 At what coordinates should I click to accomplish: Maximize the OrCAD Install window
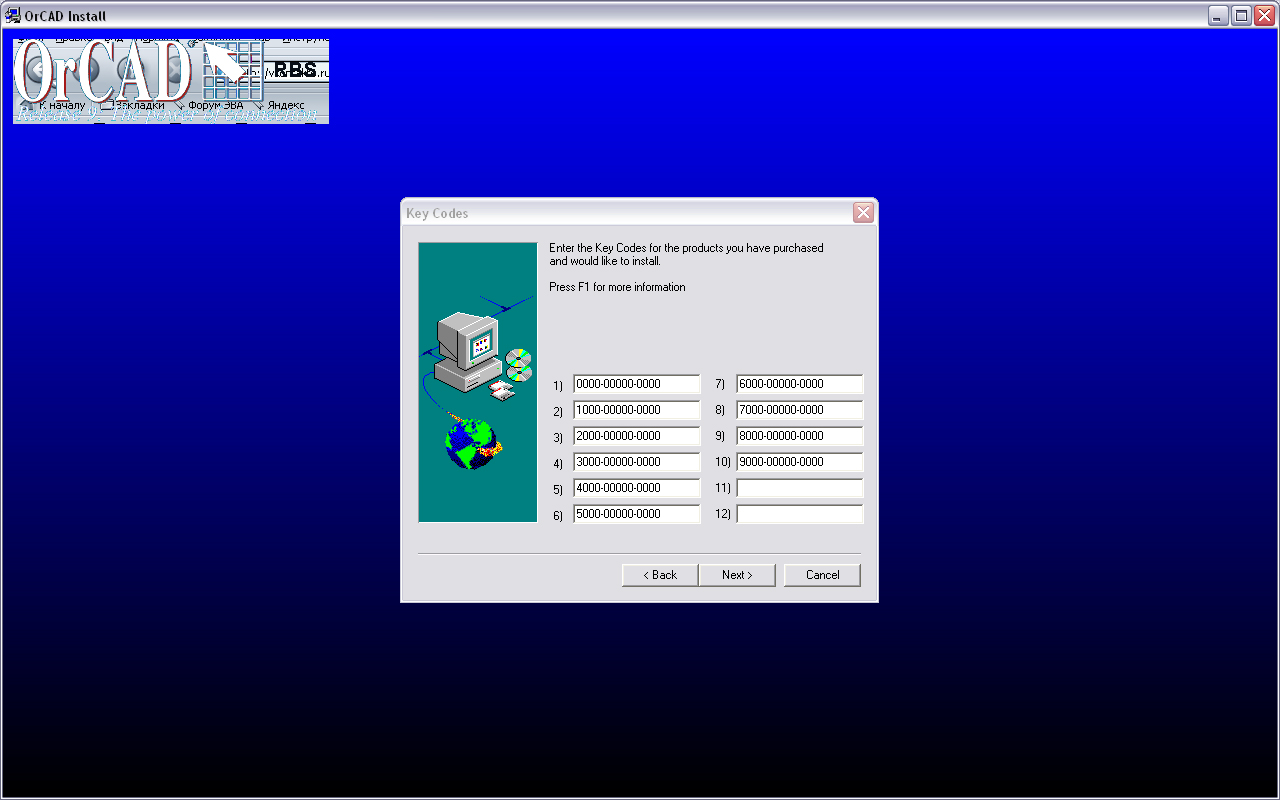[1241, 15]
